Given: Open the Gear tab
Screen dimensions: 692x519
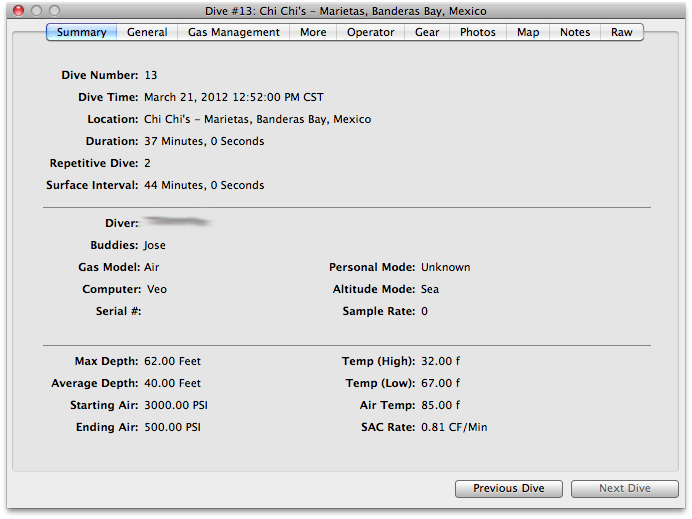Looking at the screenshot, I should click(x=427, y=32).
